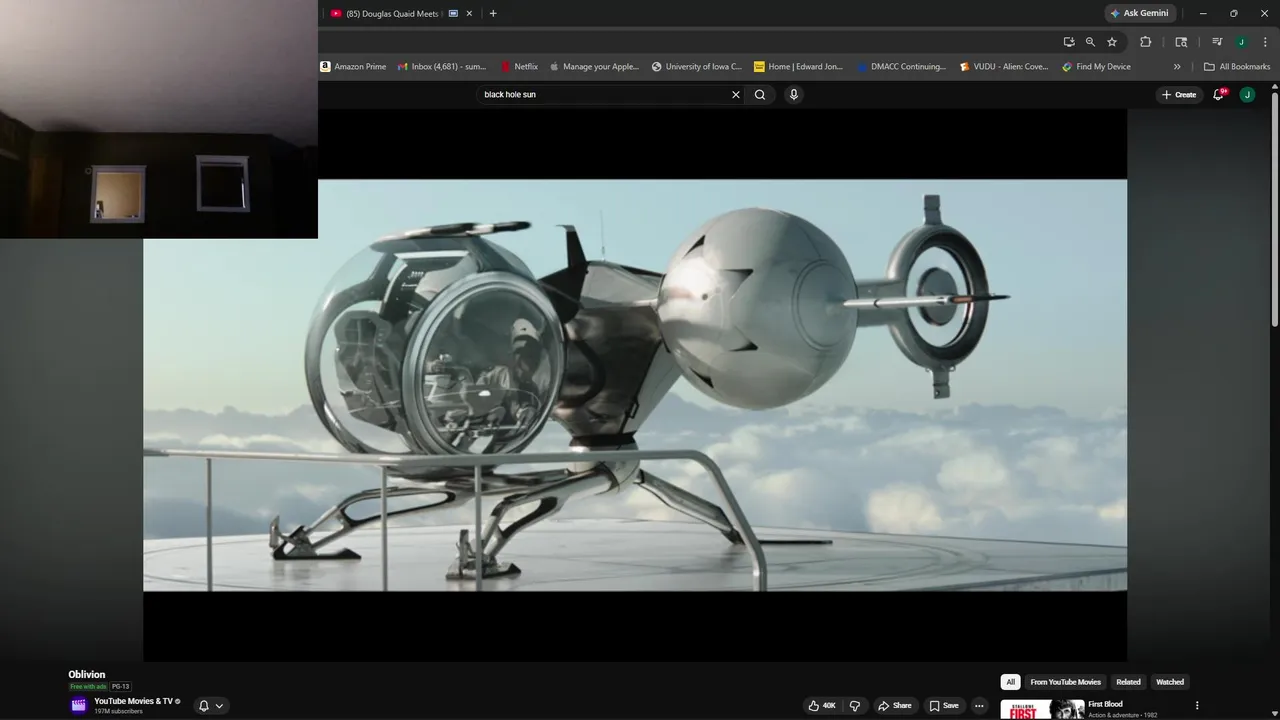Image resolution: width=1280 pixels, height=720 pixels.
Task: Open the DMACC Continuing bookmark
Action: (901, 67)
